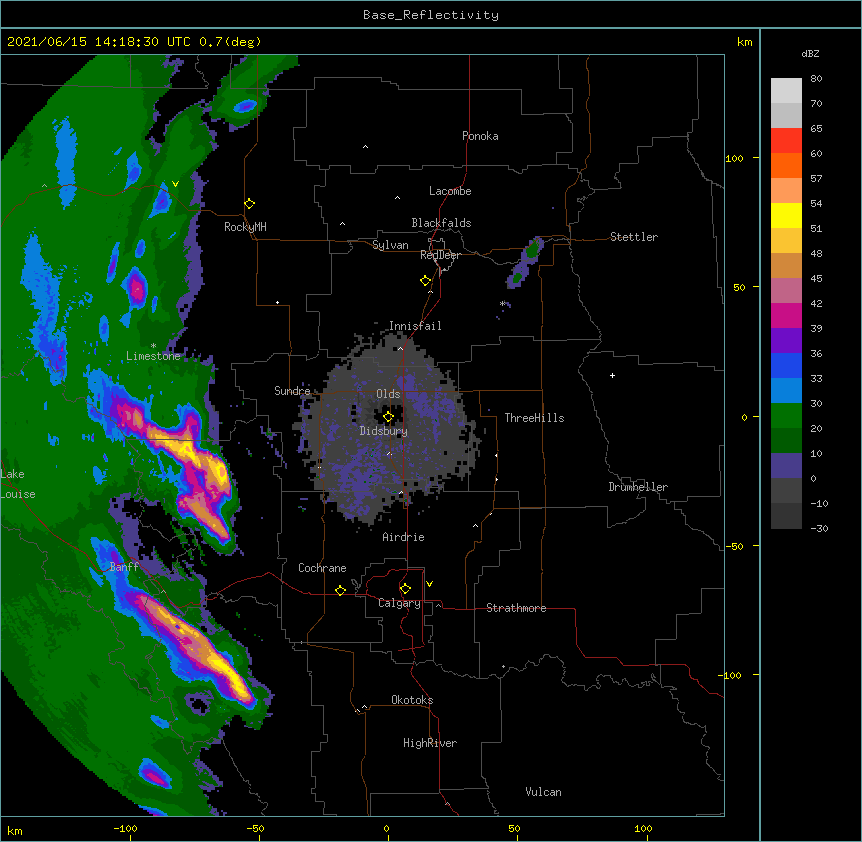Click the -100 tick label on the horizontal axis

(125, 828)
